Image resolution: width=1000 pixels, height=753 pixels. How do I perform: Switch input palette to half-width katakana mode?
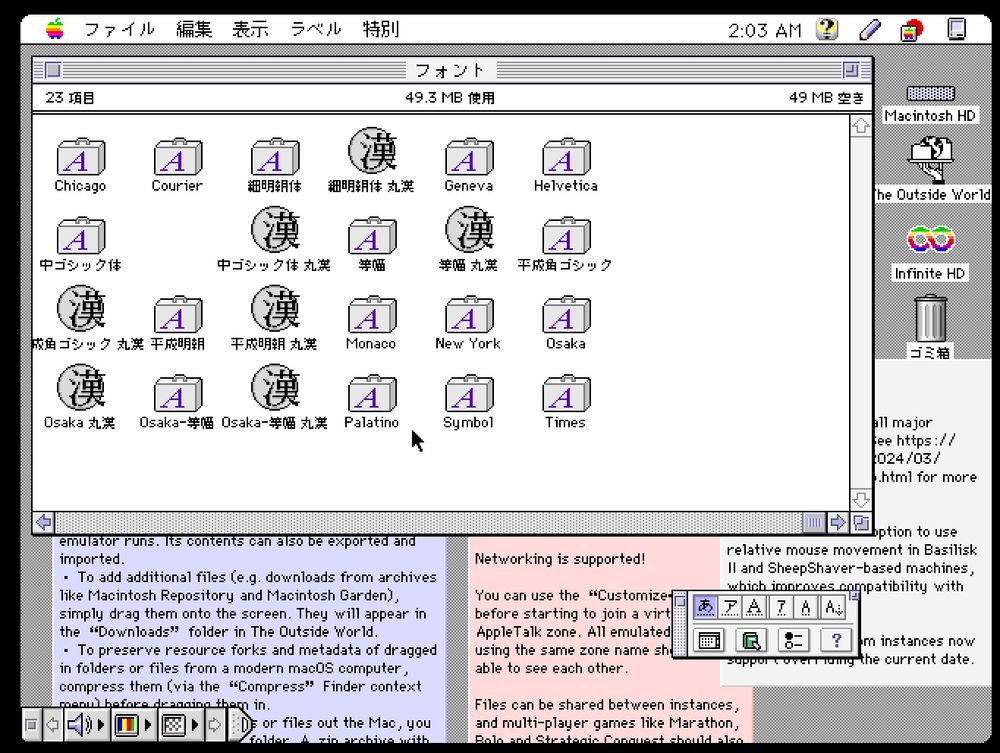[781, 606]
